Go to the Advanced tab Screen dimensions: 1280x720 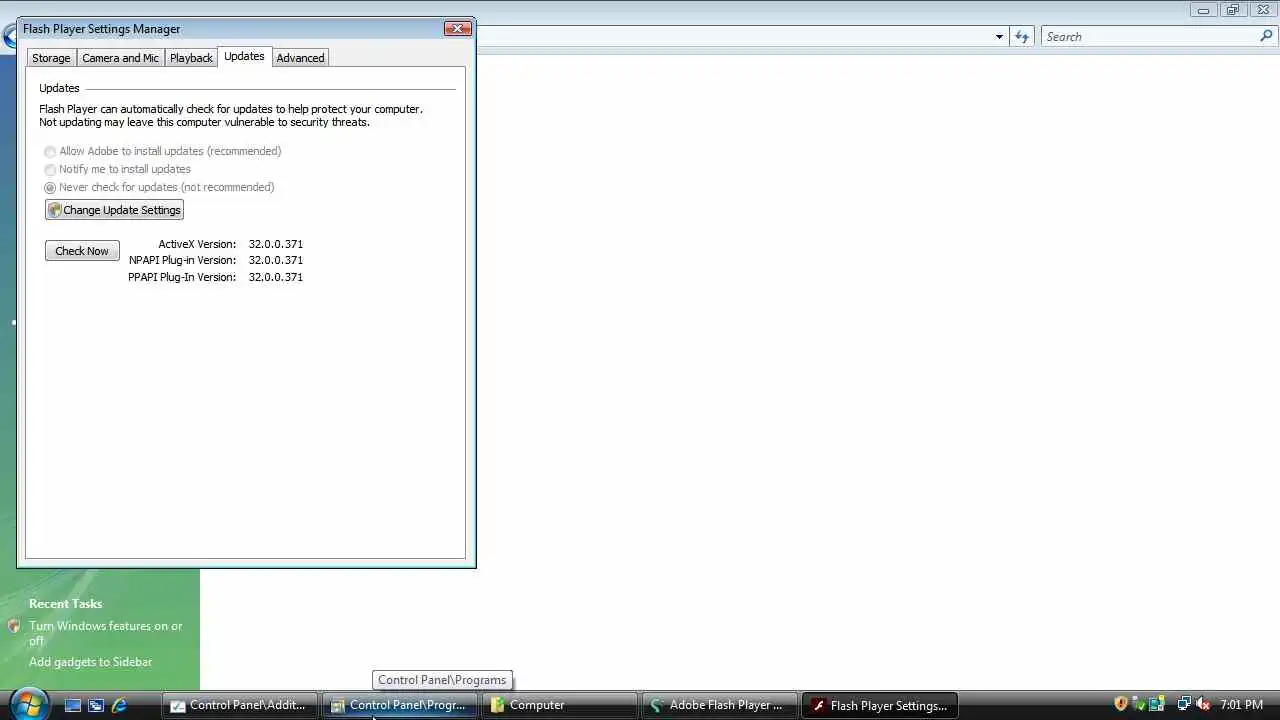click(x=300, y=58)
